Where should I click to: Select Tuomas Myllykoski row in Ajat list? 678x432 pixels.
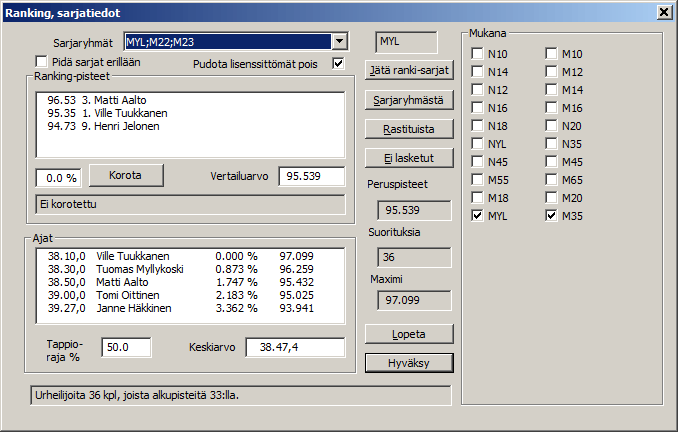pyautogui.click(x=140, y=270)
